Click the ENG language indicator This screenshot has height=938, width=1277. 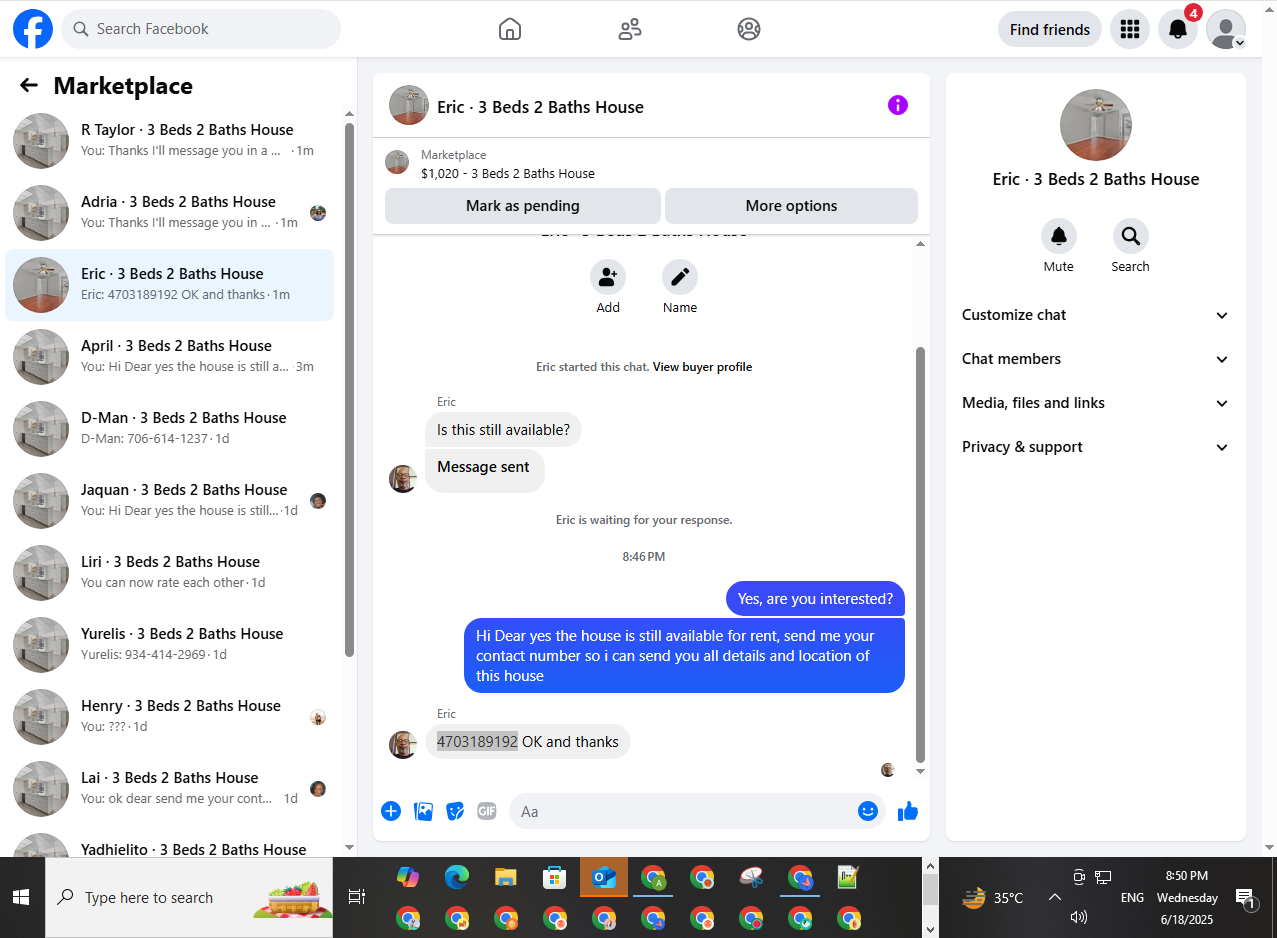click(x=1132, y=898)
